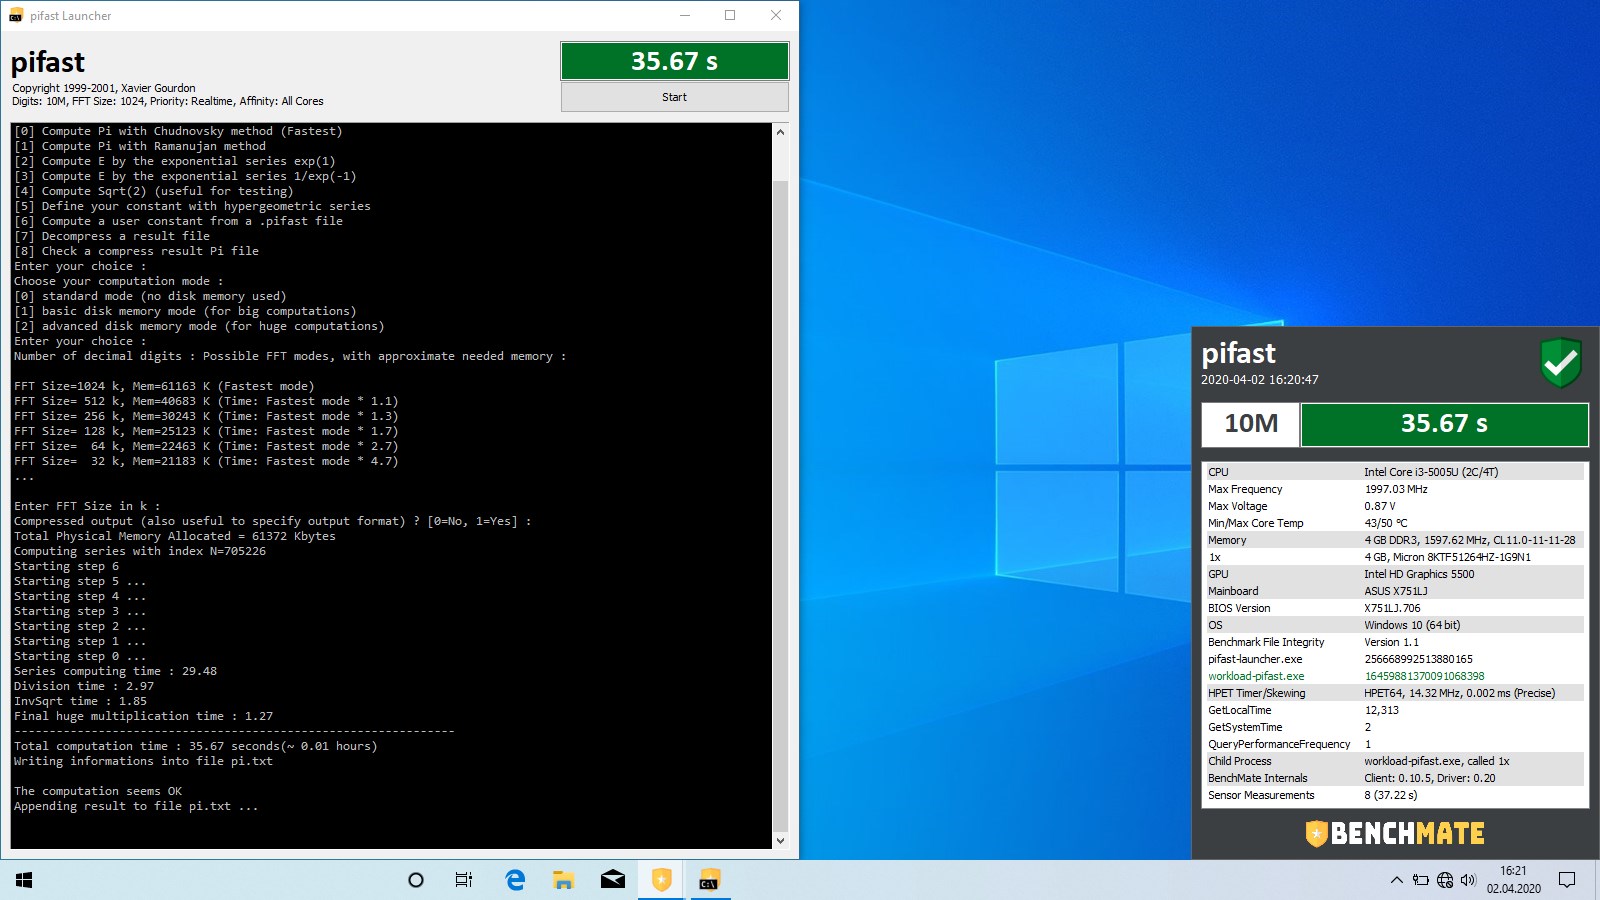Click the BenchMate logo at panel bottom

click(1395, 833)
